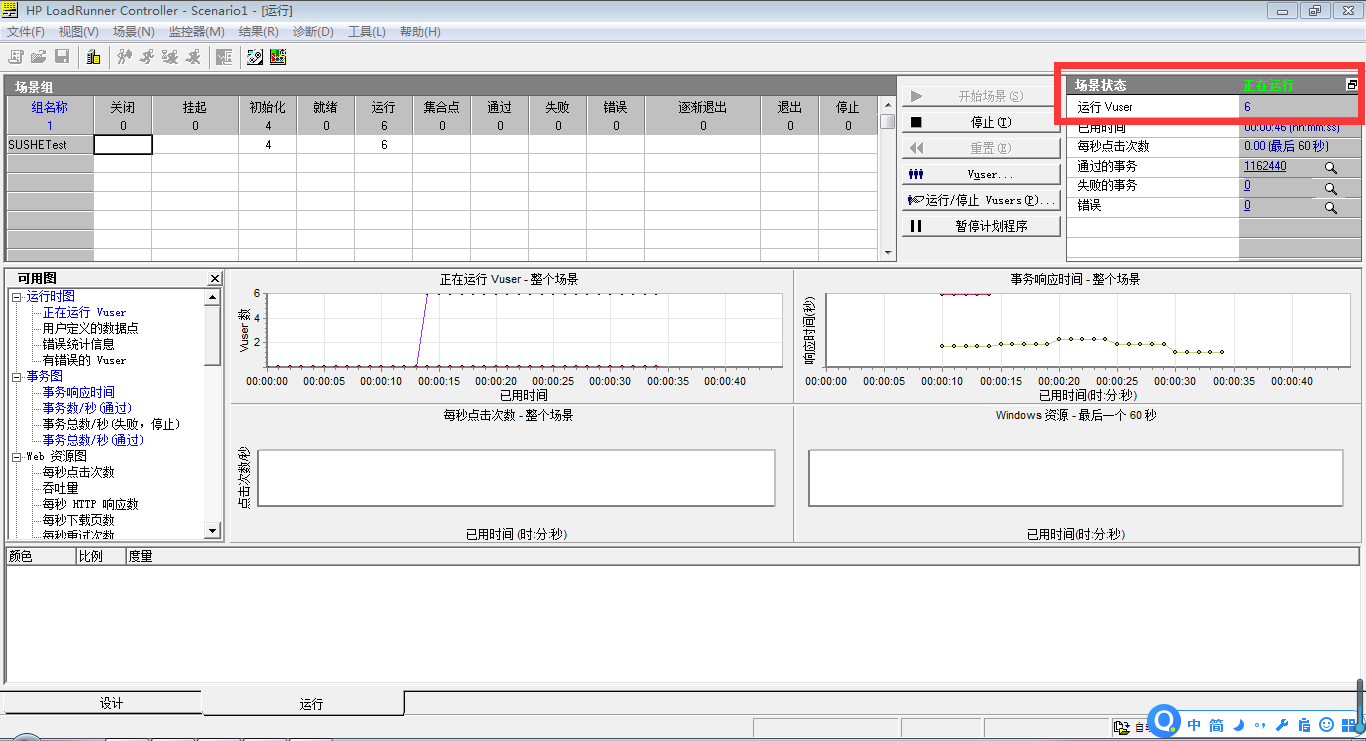This screenshot has height=741, width=1366.
Task: Click the down arrow of 可用图 scrollbar
Action: (212, 531)
